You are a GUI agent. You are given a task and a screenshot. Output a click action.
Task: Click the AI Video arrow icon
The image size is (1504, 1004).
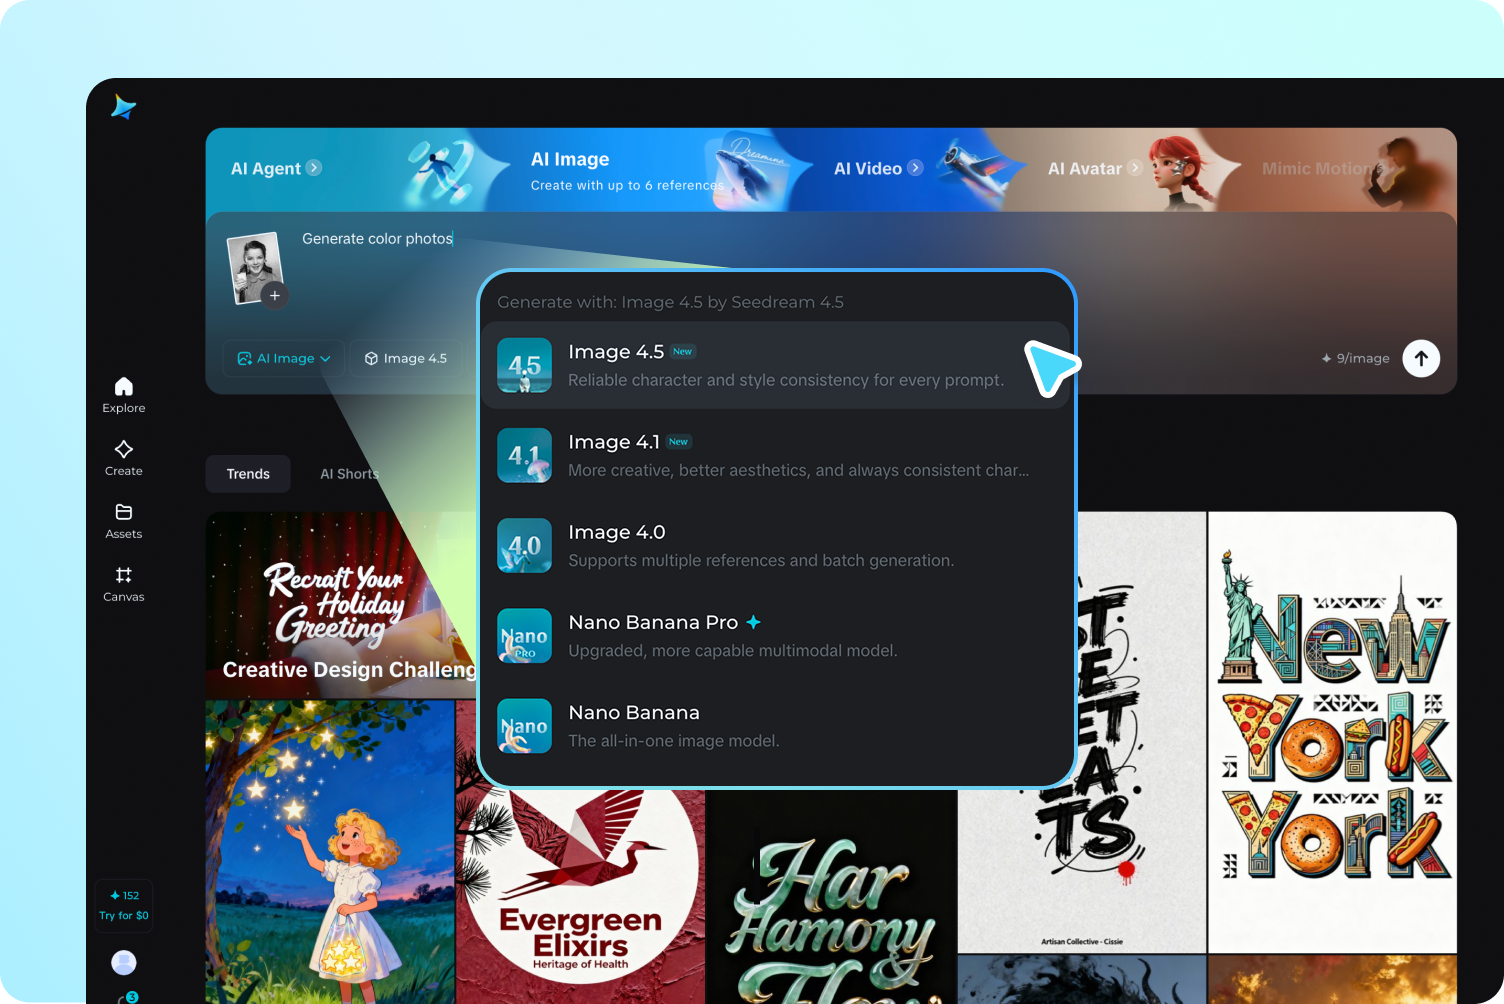pyautogui.click(x=915, y=168)
